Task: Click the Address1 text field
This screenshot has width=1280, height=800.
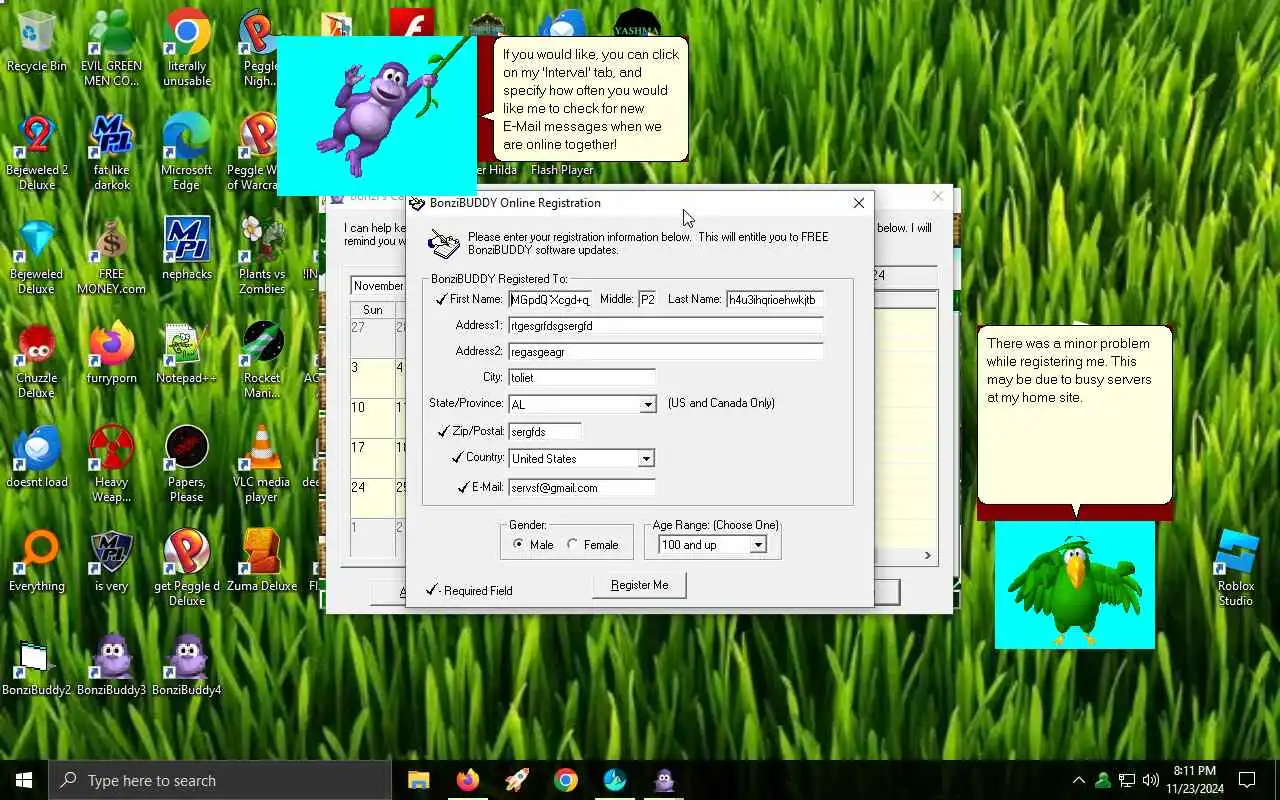Action: click(x=666, y=326)
